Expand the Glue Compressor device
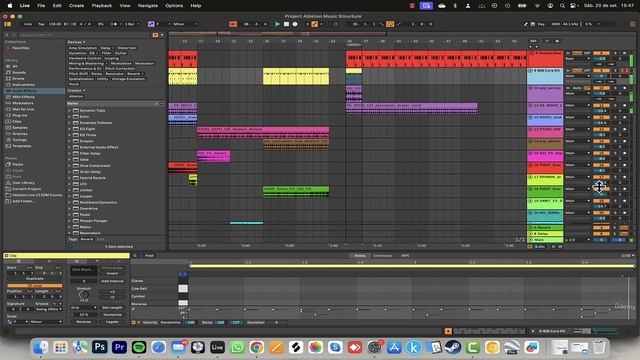640x360 pixels. tap(69, 165)
